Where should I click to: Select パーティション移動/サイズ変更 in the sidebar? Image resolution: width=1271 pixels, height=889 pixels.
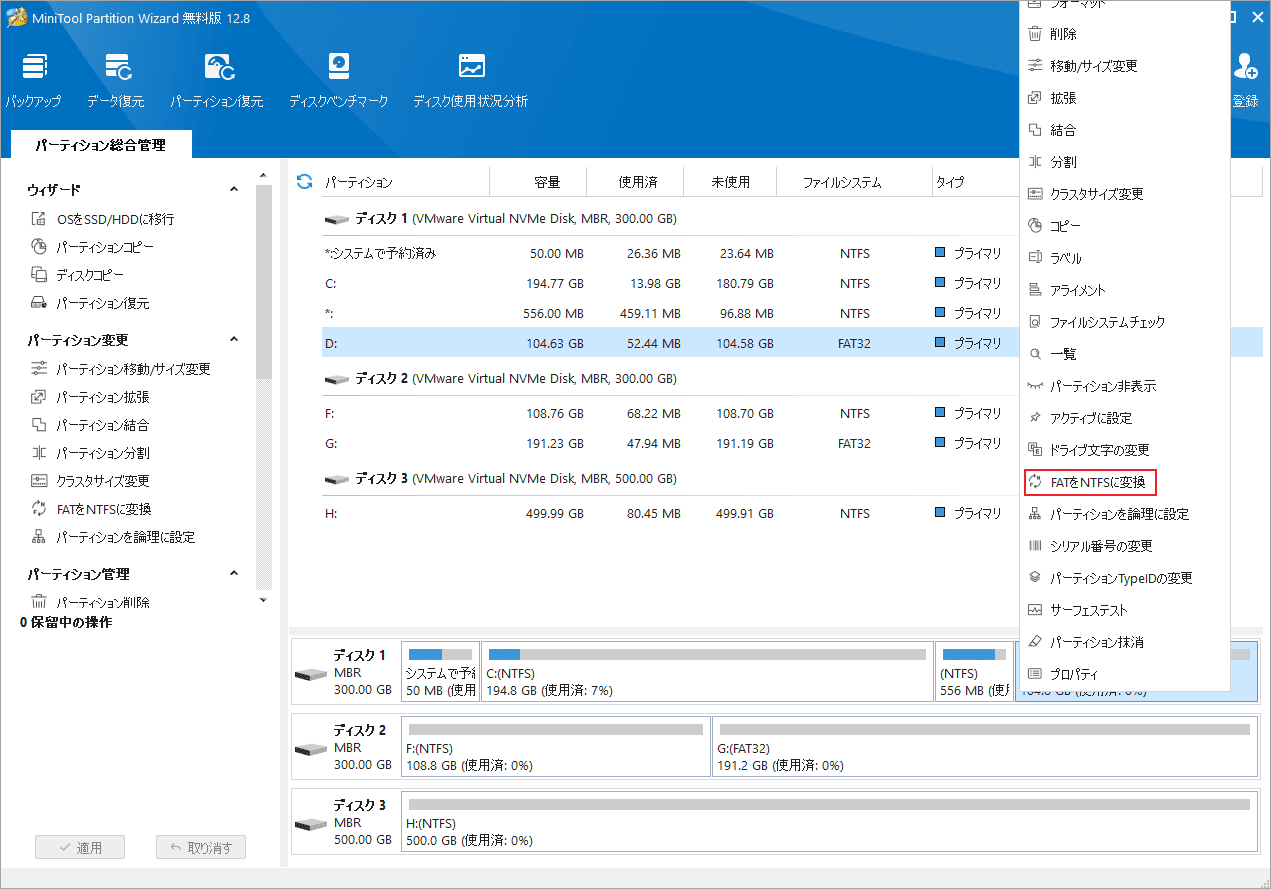tap(121, 369)
